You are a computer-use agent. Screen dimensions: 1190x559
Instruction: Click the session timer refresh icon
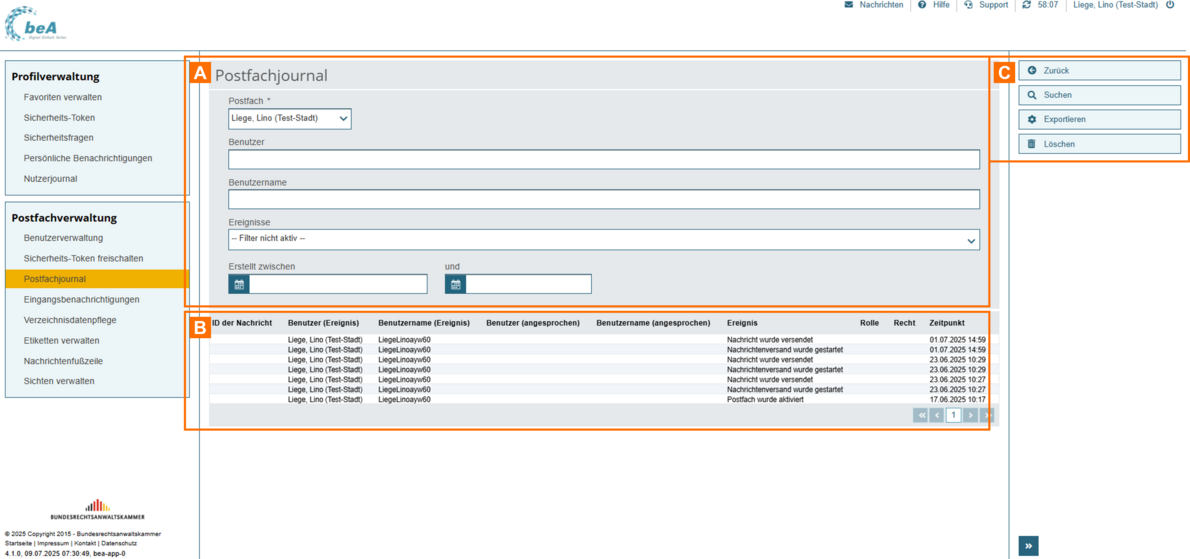coord(1026,5)
